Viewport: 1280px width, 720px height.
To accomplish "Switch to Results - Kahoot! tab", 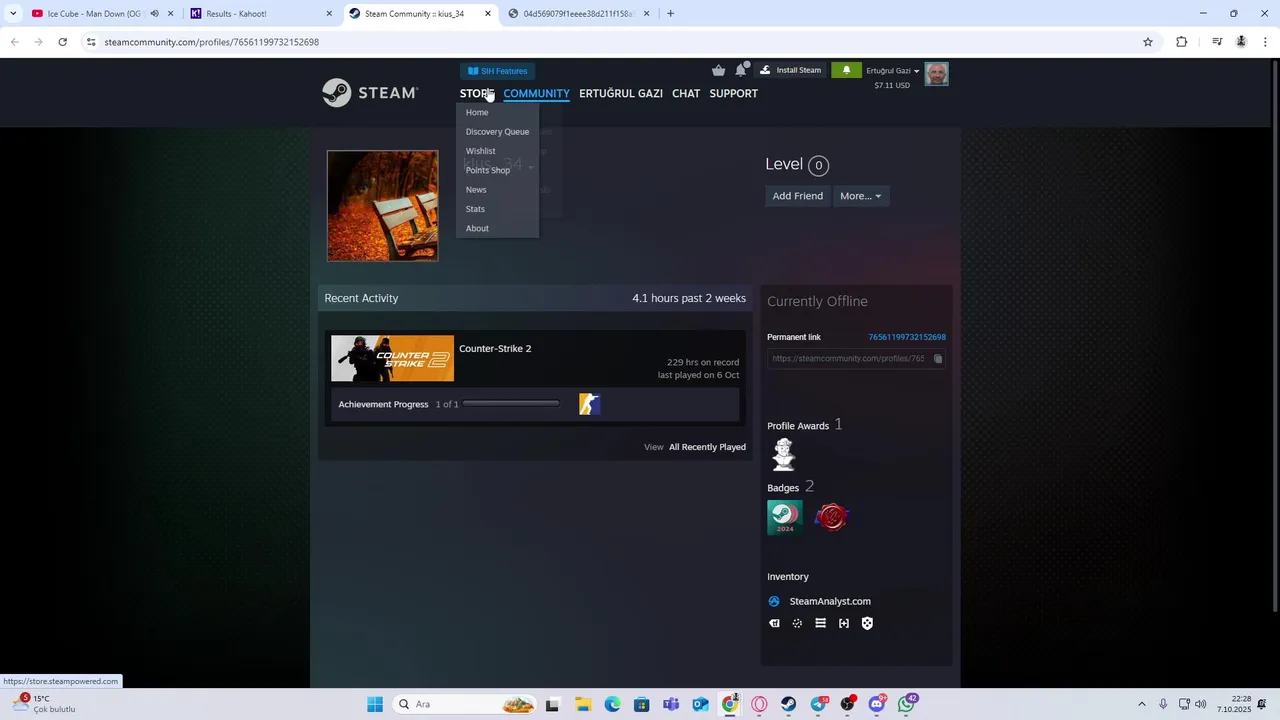I will coord(262,14).
